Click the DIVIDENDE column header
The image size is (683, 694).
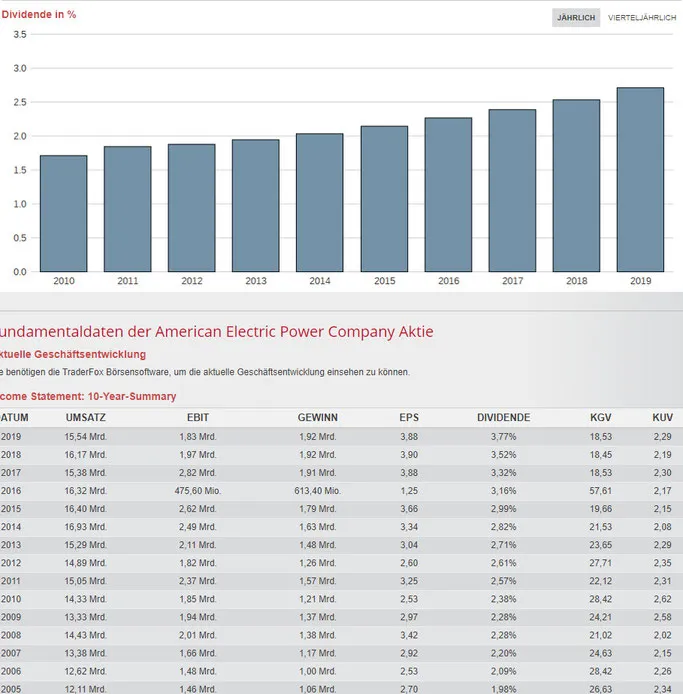(503, 417)
